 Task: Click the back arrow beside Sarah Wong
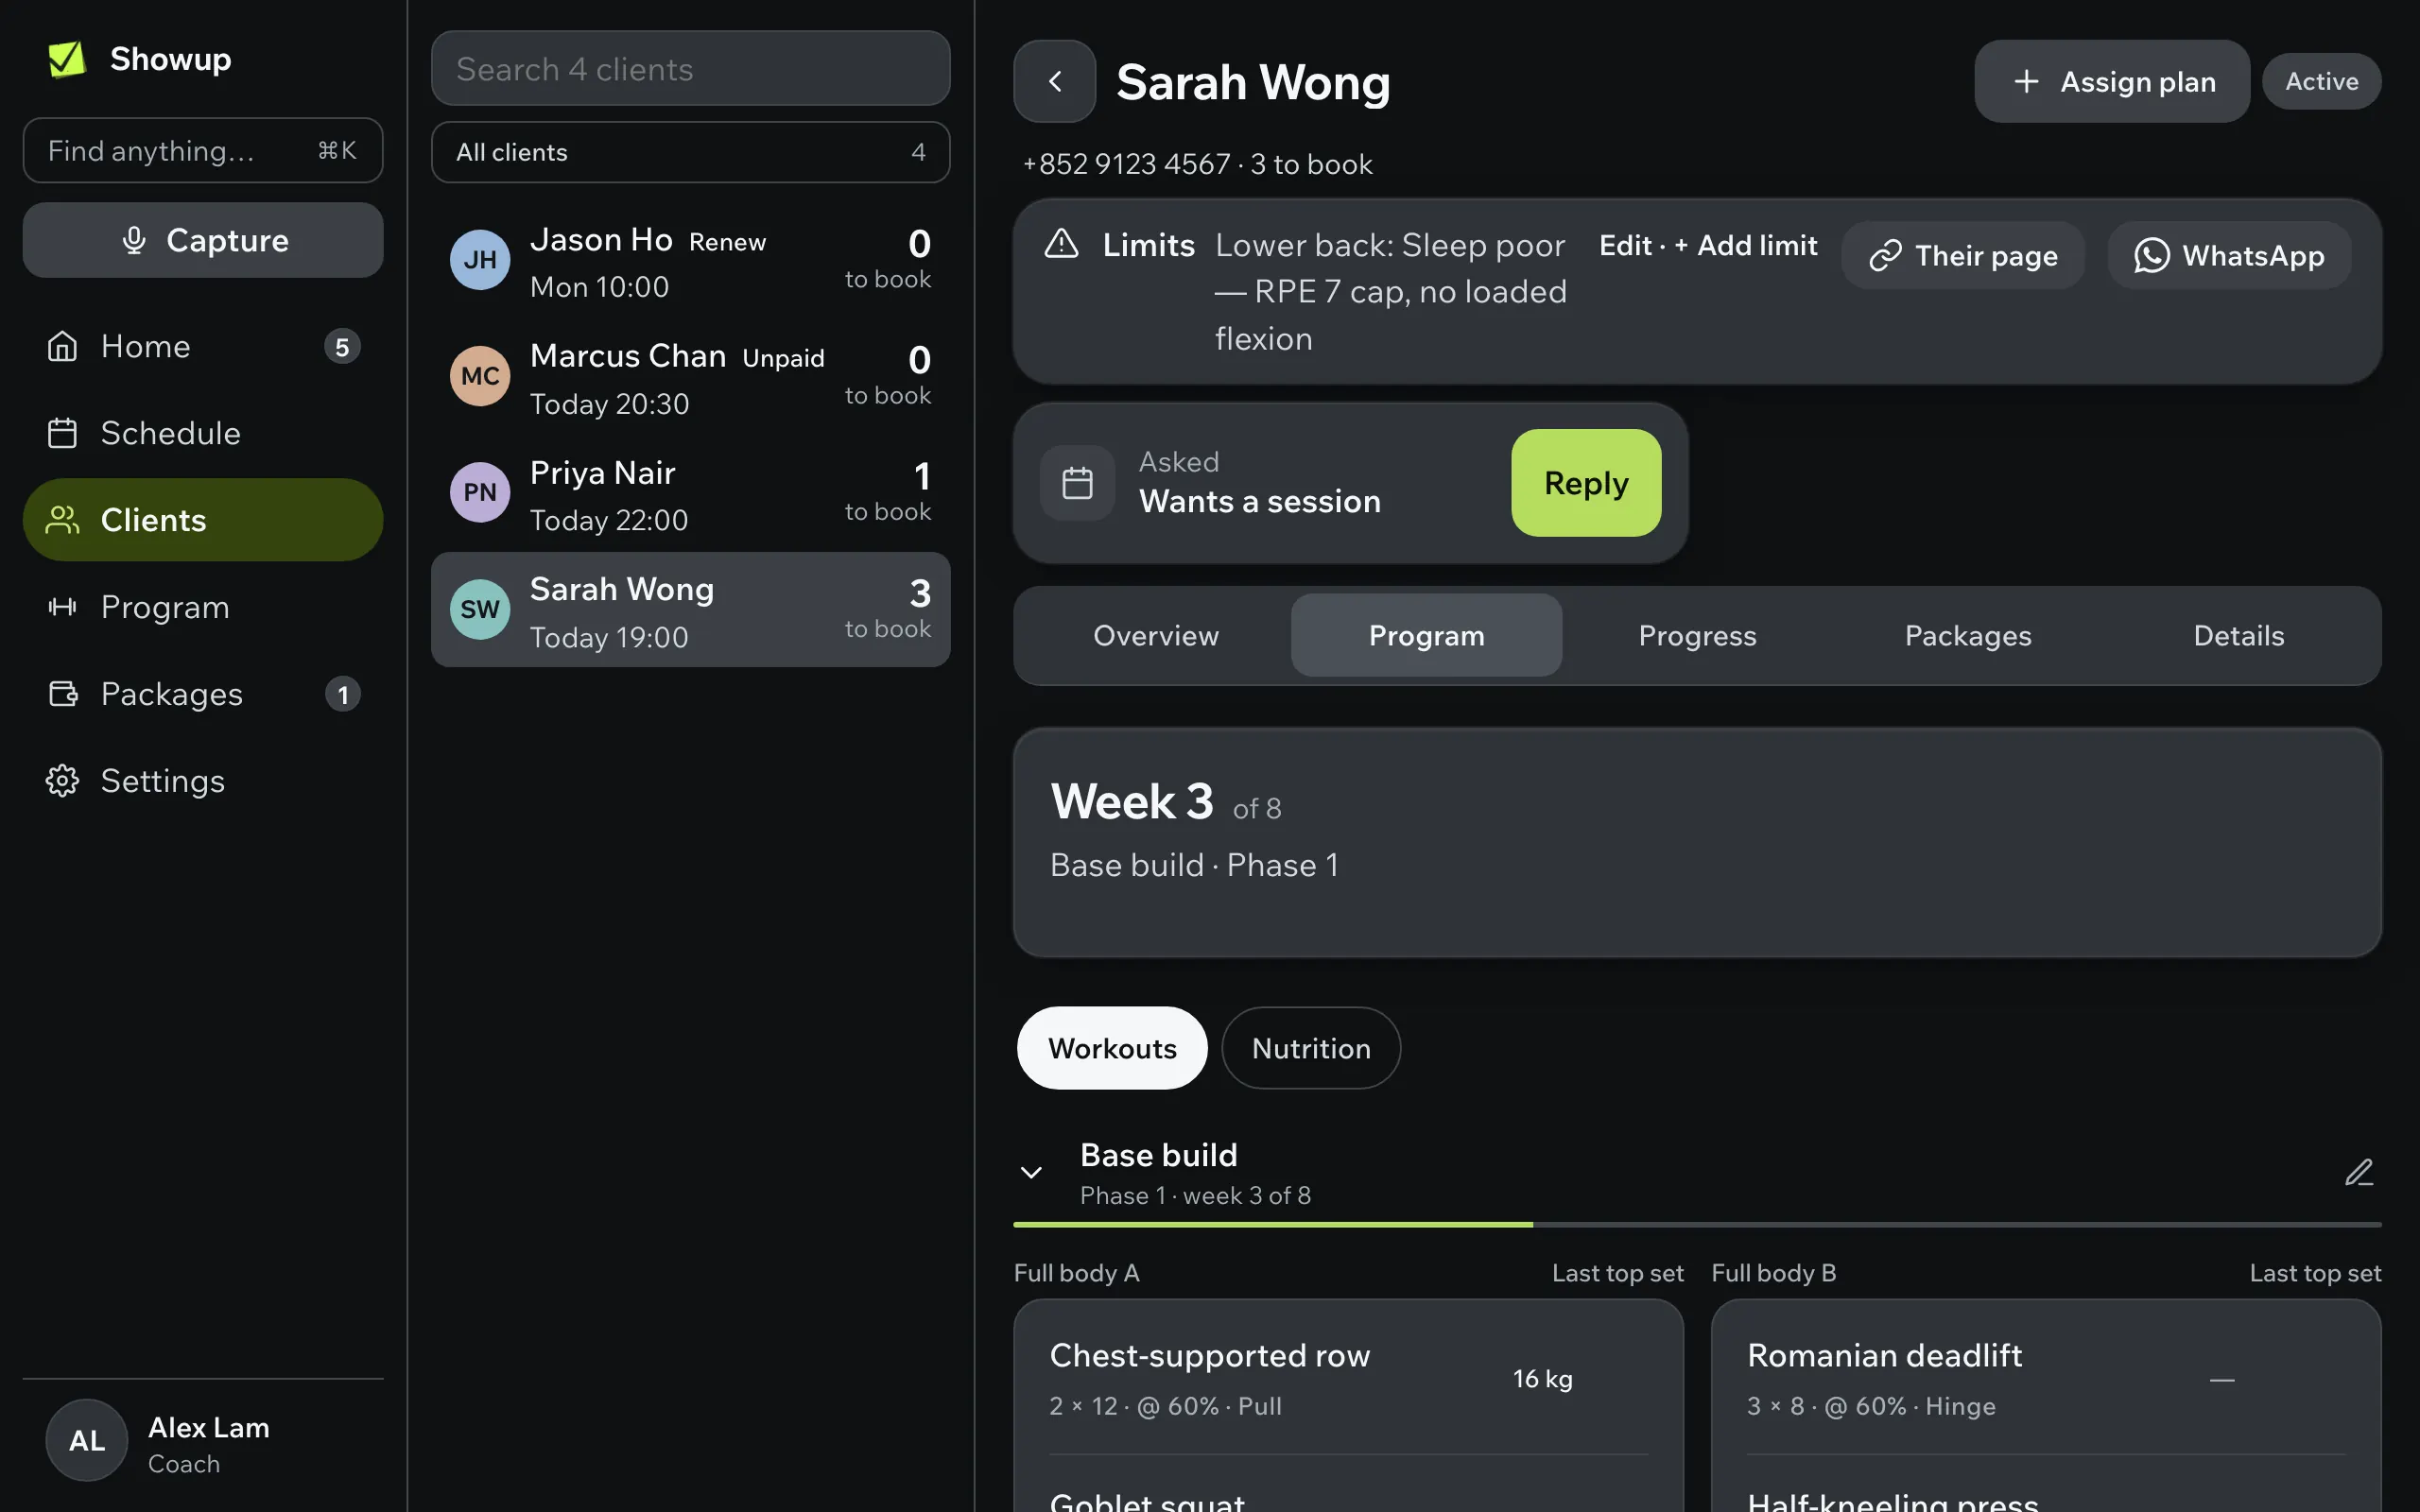coord(1054,81)
